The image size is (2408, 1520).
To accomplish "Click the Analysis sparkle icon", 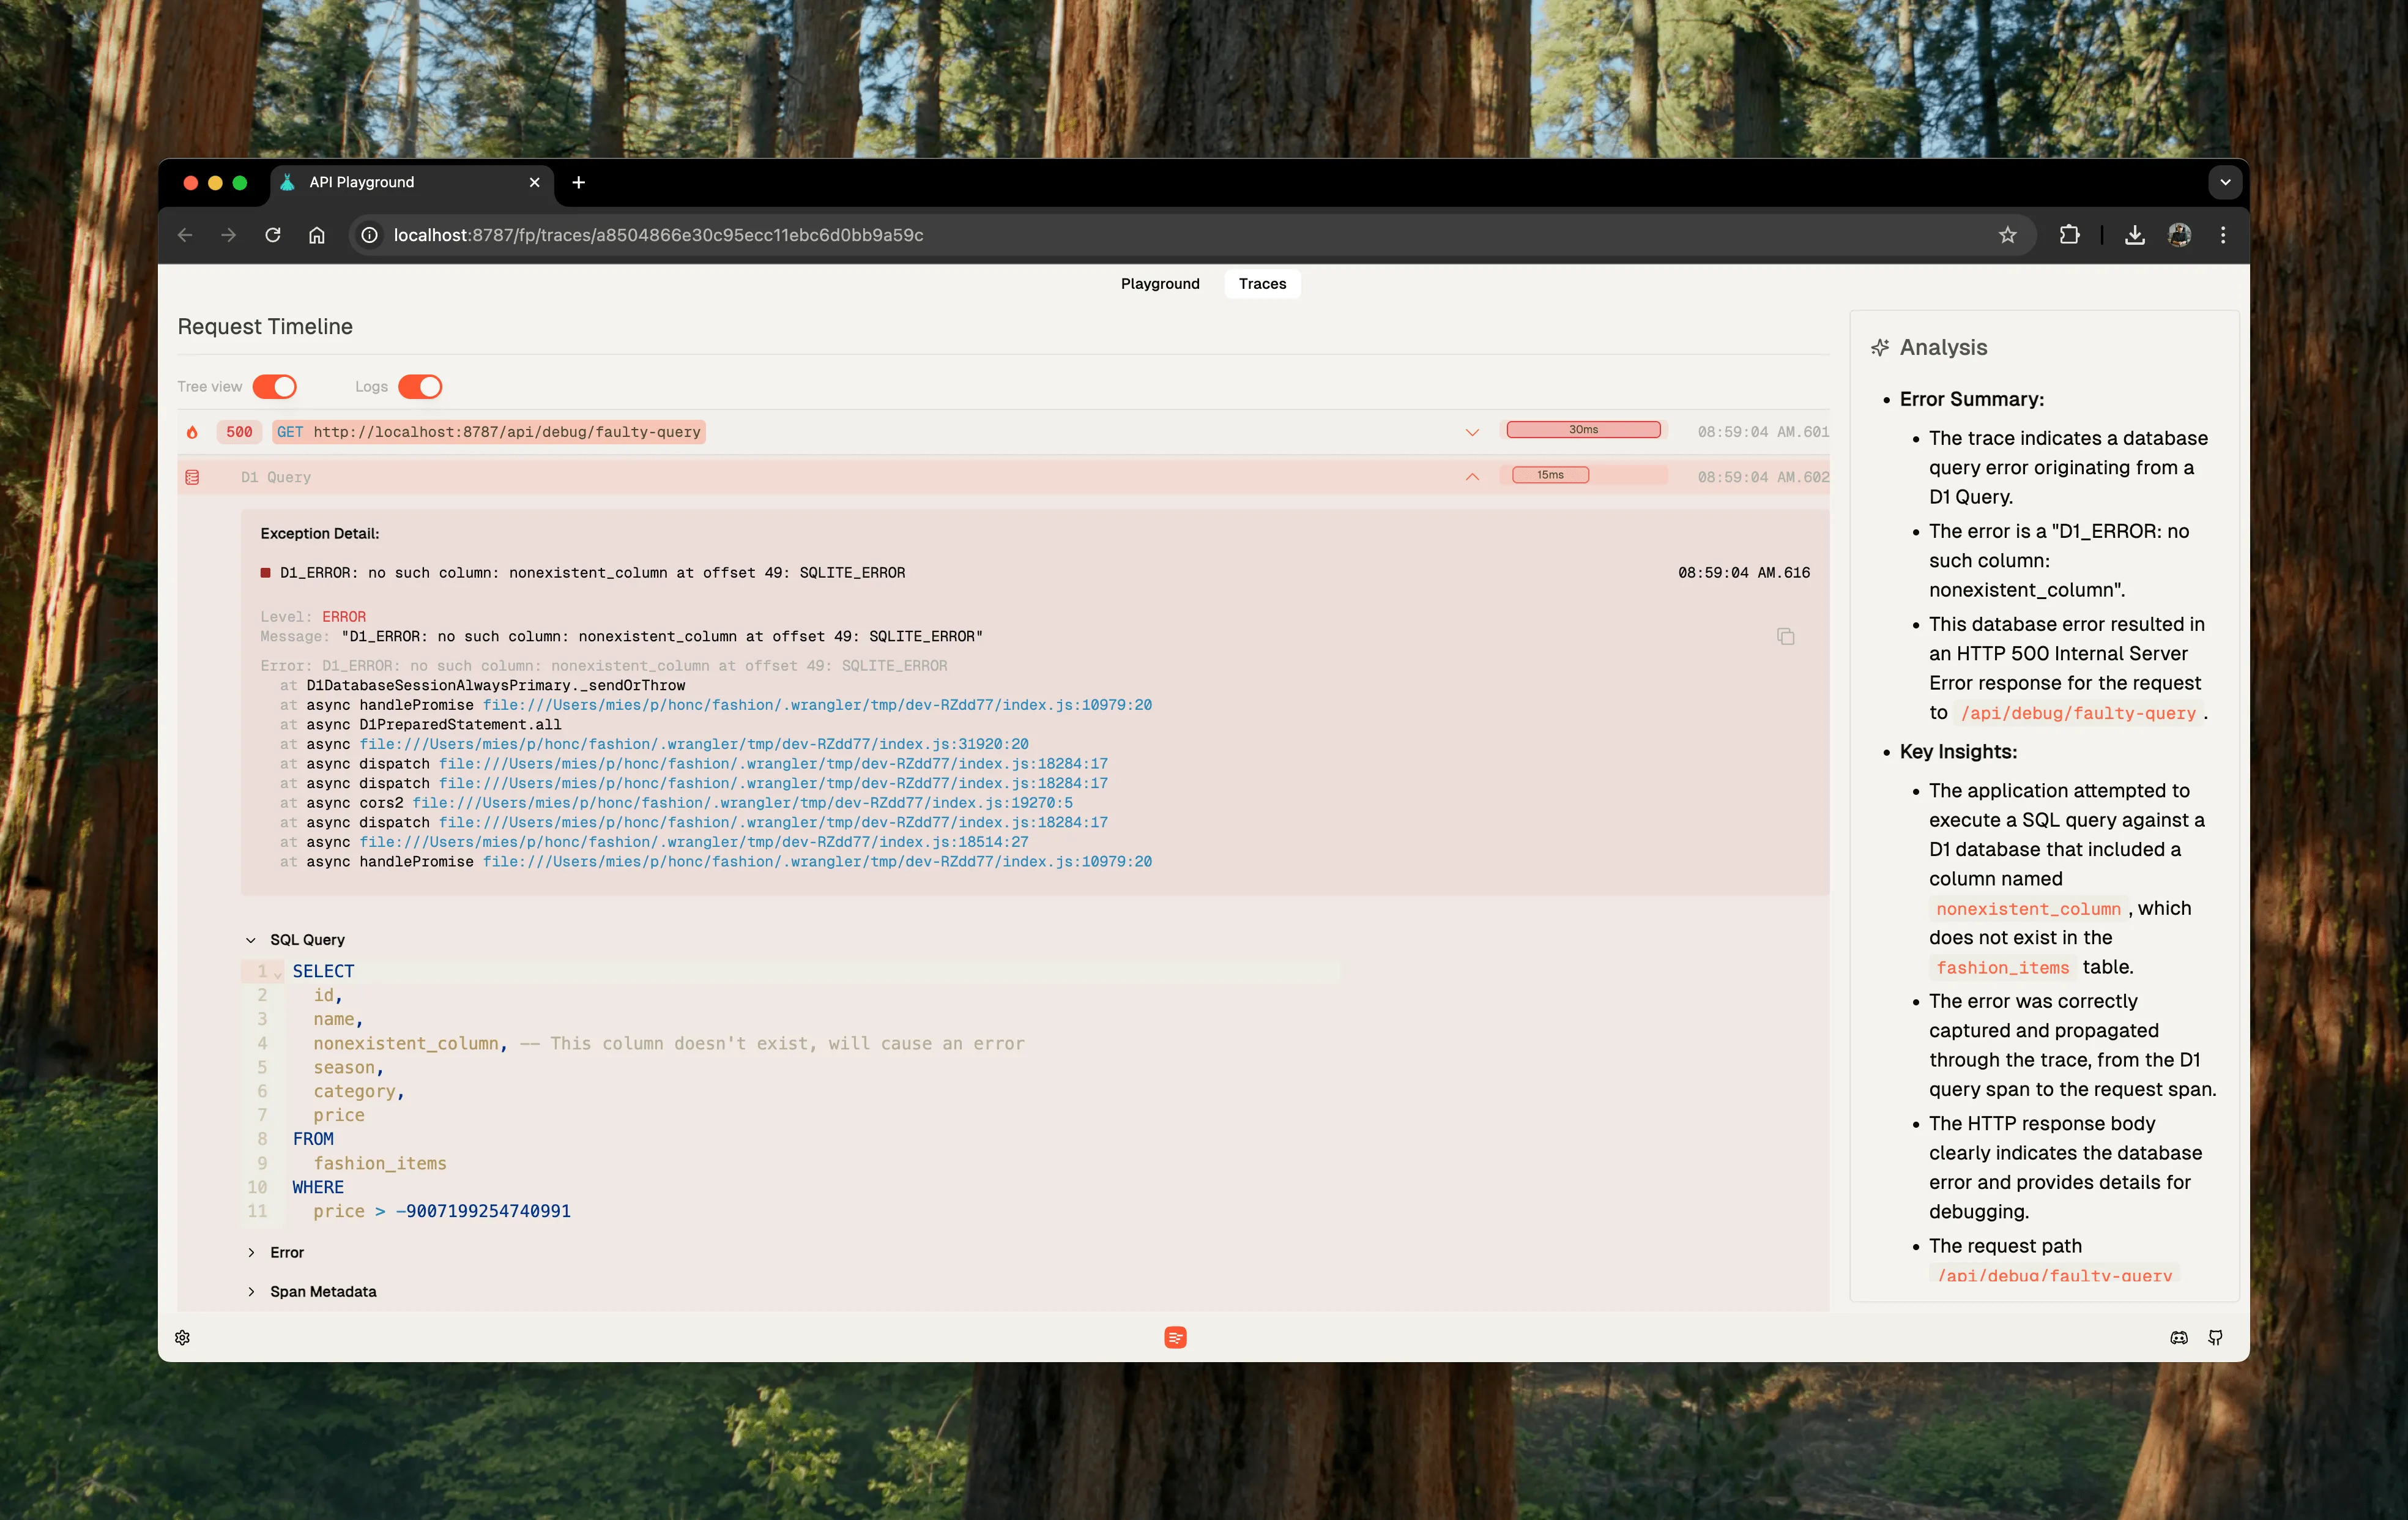I will click(x=1880, y=347).
